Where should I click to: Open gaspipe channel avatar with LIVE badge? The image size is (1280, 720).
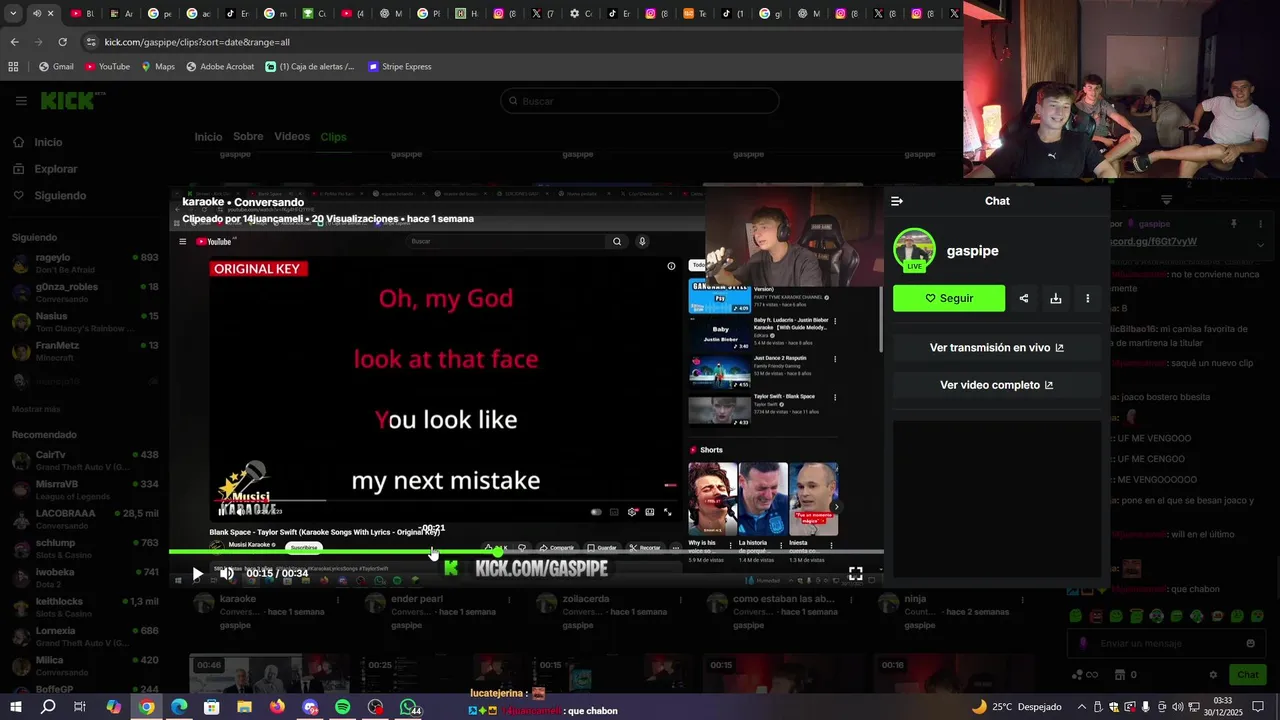tap(914, 250)
